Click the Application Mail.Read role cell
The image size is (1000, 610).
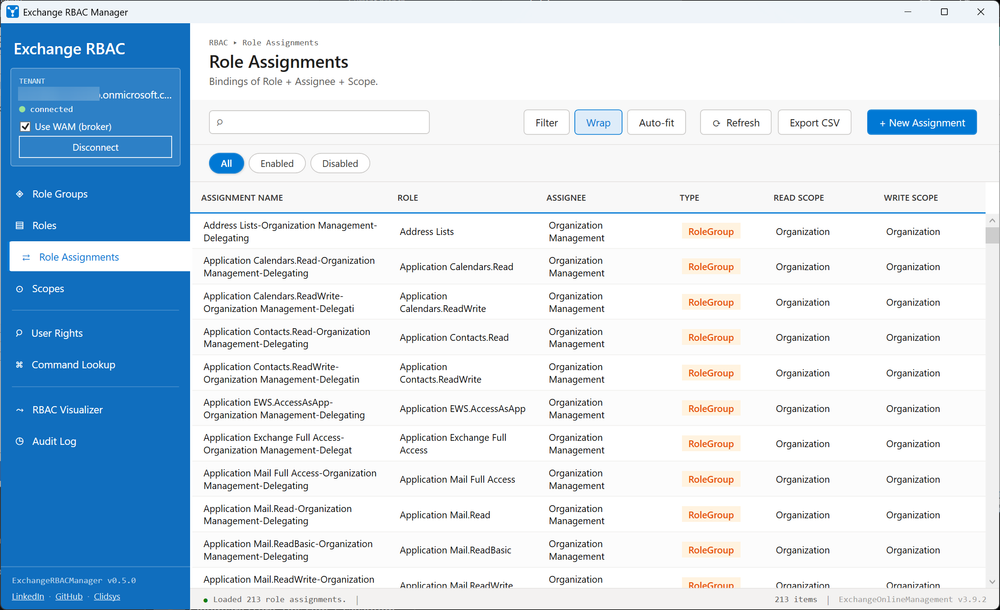(445, 515)
